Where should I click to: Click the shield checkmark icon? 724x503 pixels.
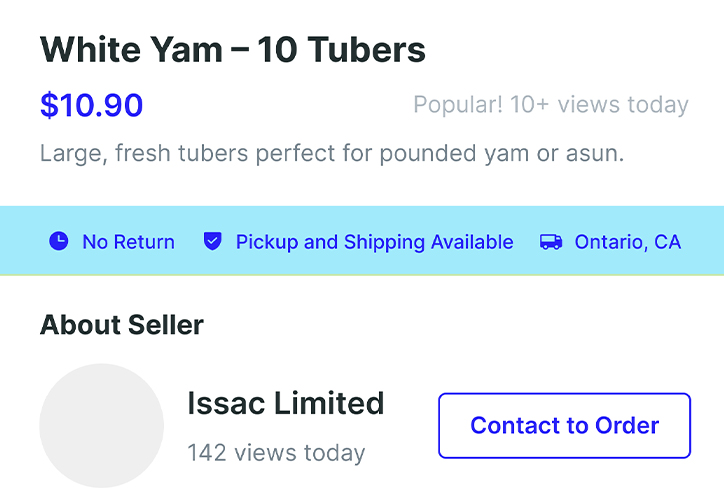tap(212, 241)
